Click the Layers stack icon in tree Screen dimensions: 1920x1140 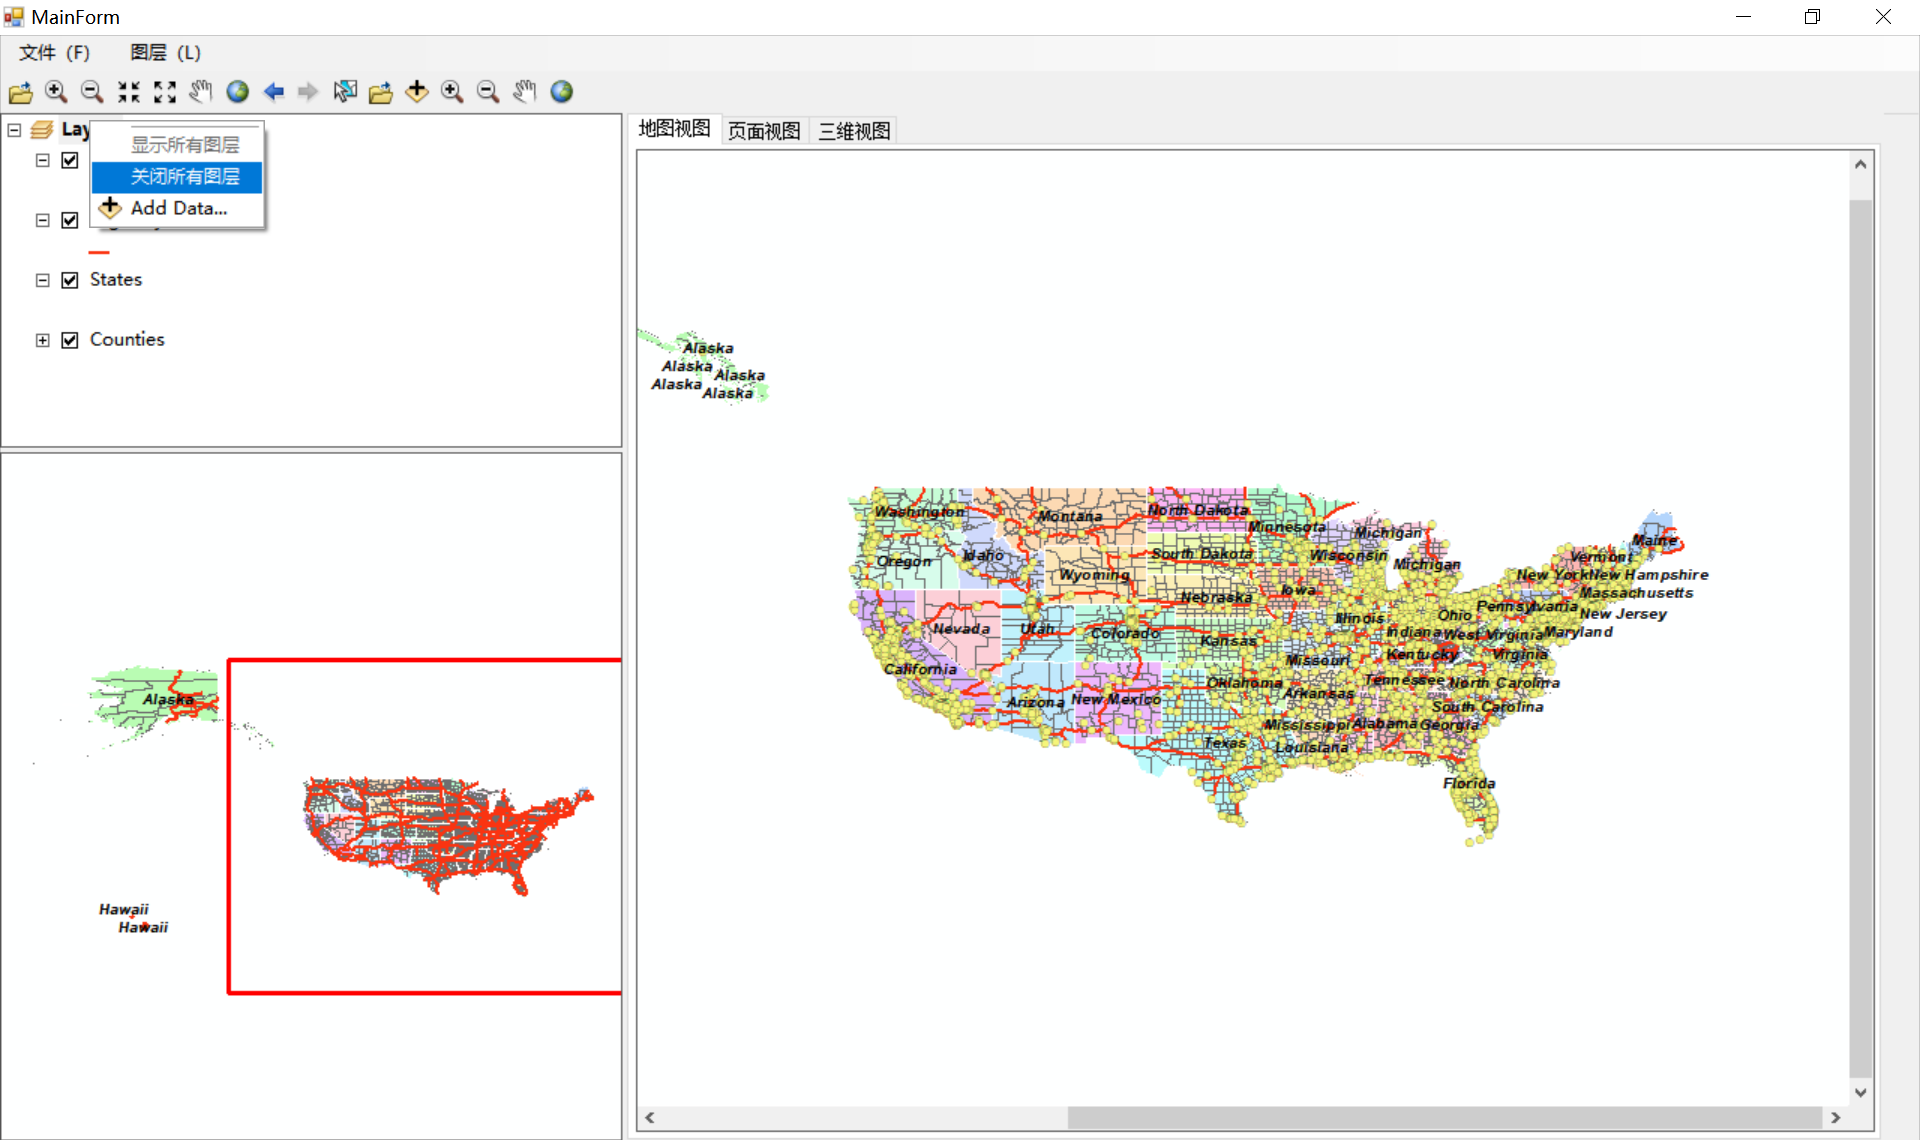pos(42,130)
